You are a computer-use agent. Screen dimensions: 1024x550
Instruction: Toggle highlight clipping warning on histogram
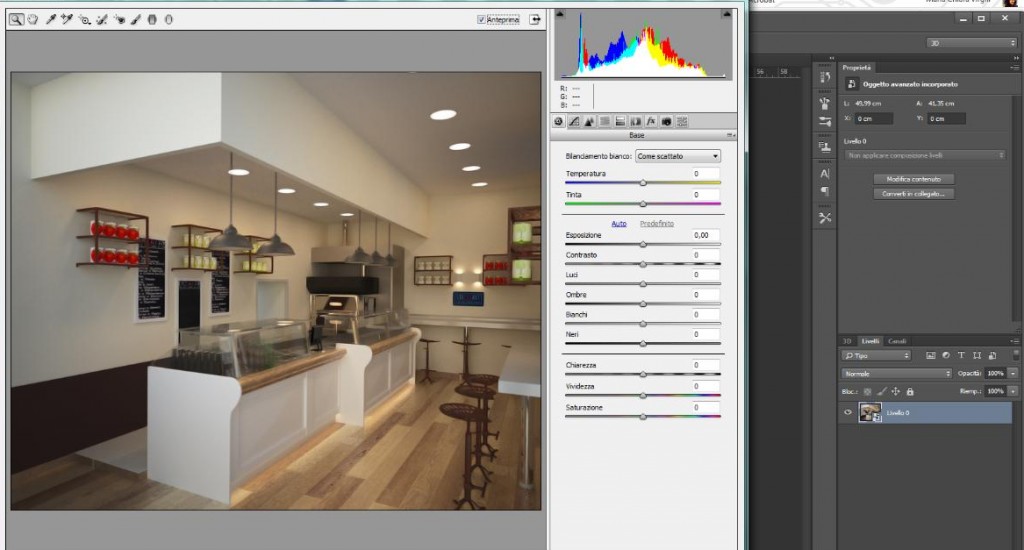coord(726,14)
